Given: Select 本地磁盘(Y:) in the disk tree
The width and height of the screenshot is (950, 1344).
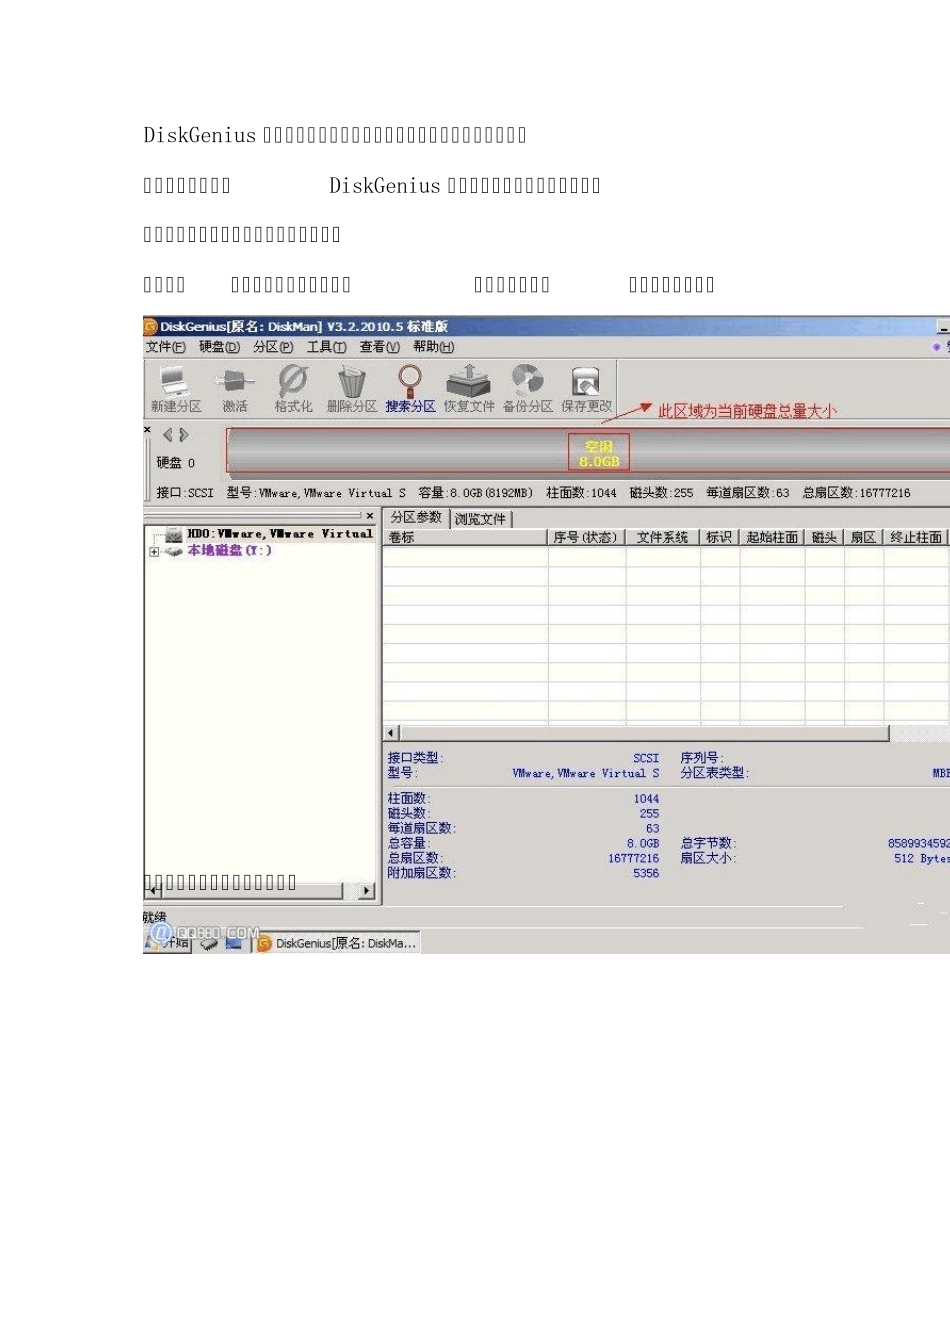Looking at the screenshot, I should (x=229, y=551).
